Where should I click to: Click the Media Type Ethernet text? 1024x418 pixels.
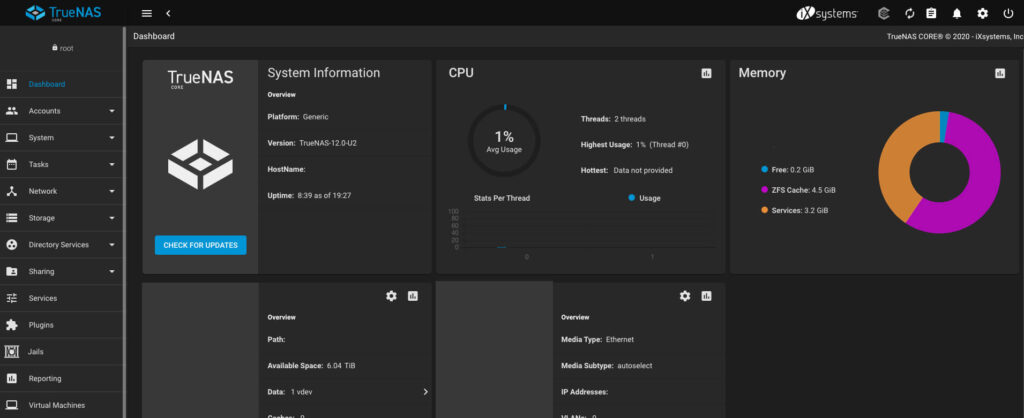[598, 340]
